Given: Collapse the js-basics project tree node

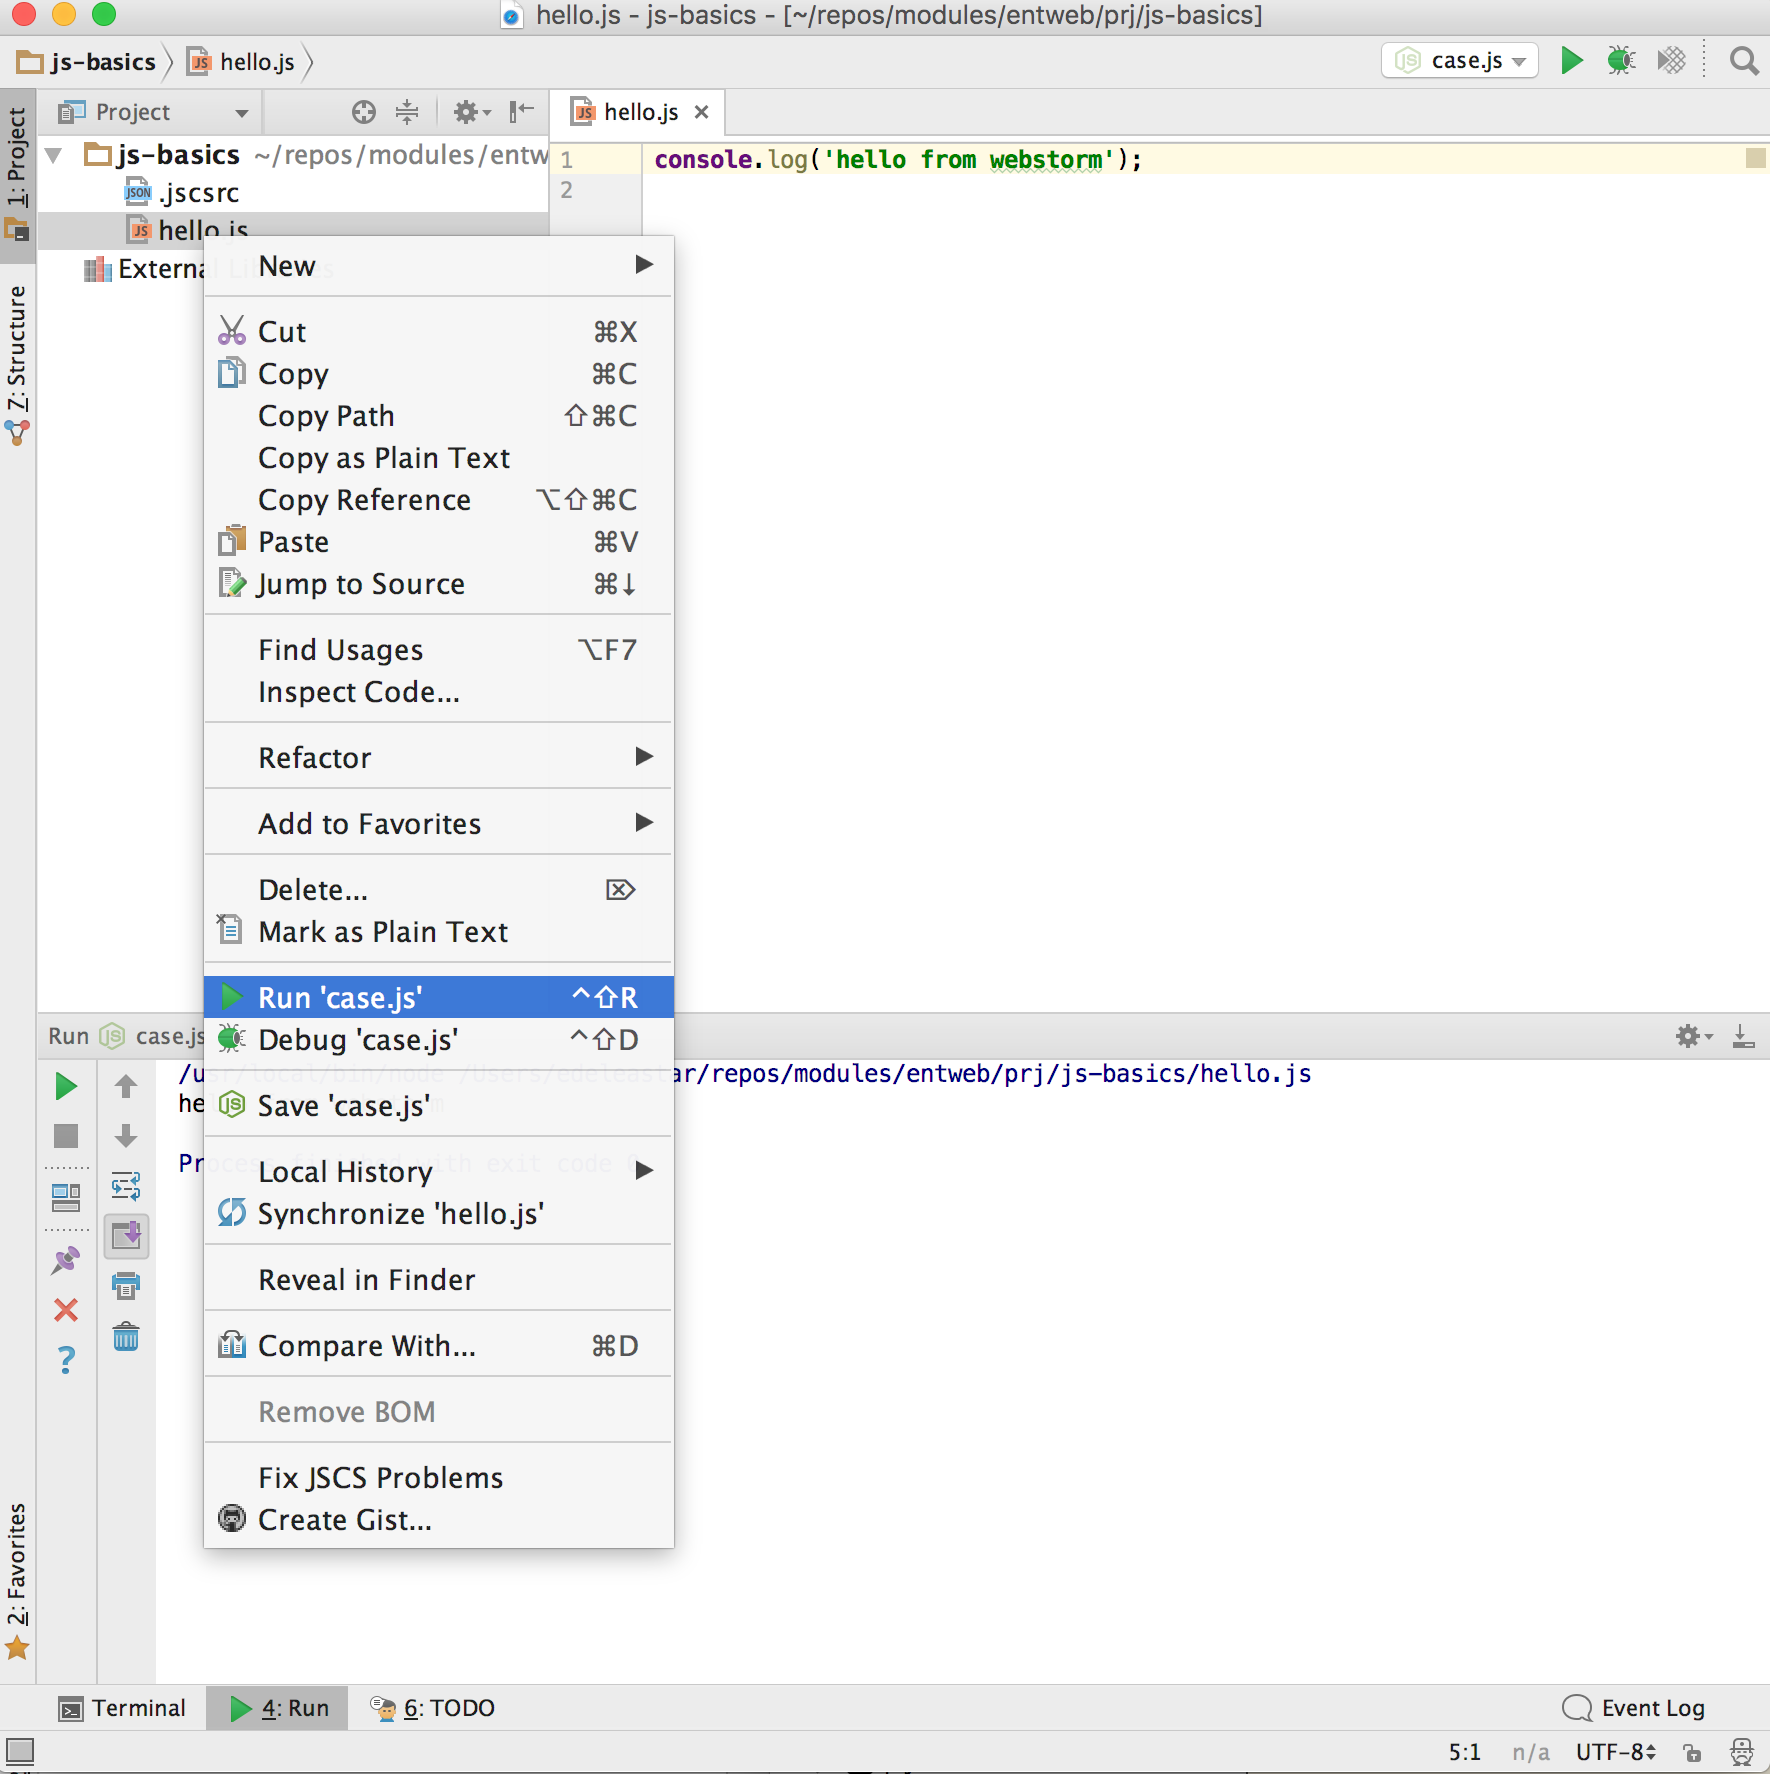Looking at the screenshot, I should coord(55,155).
